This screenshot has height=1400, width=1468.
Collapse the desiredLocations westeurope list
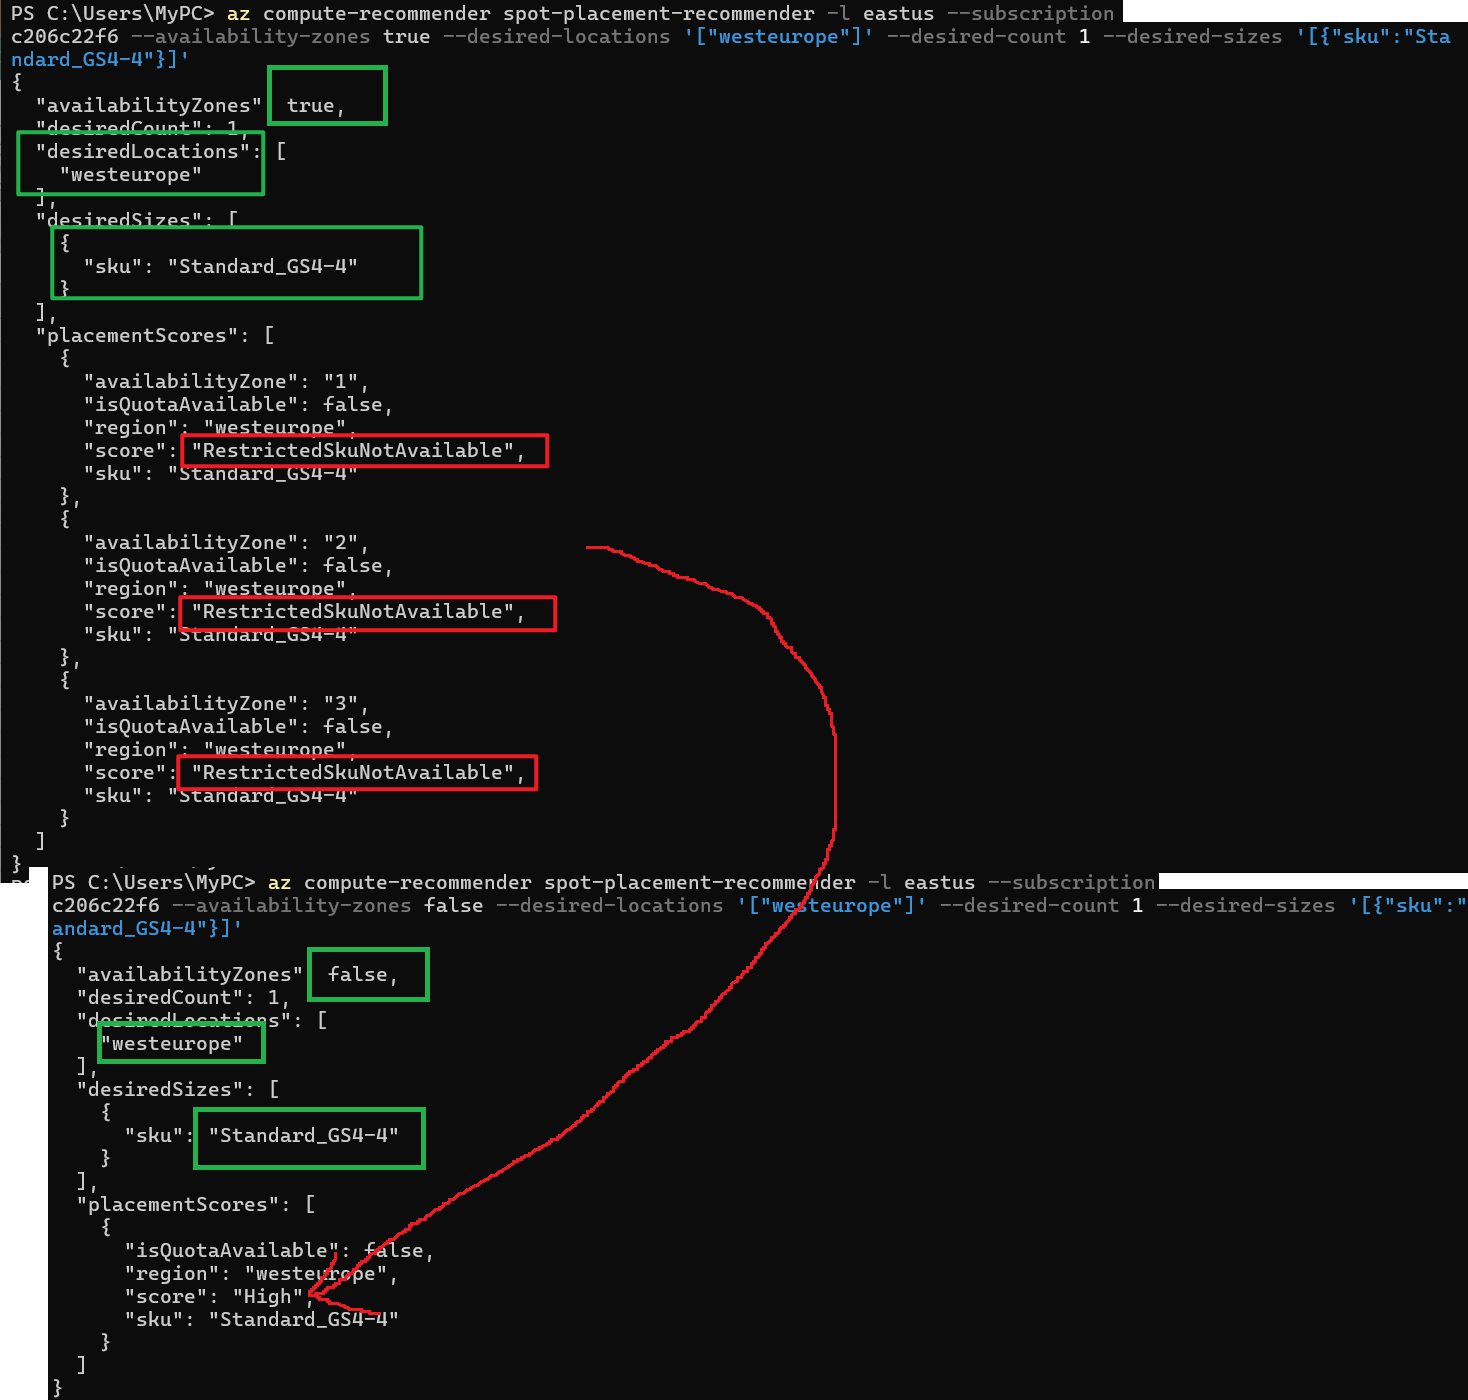click(140, 163)
